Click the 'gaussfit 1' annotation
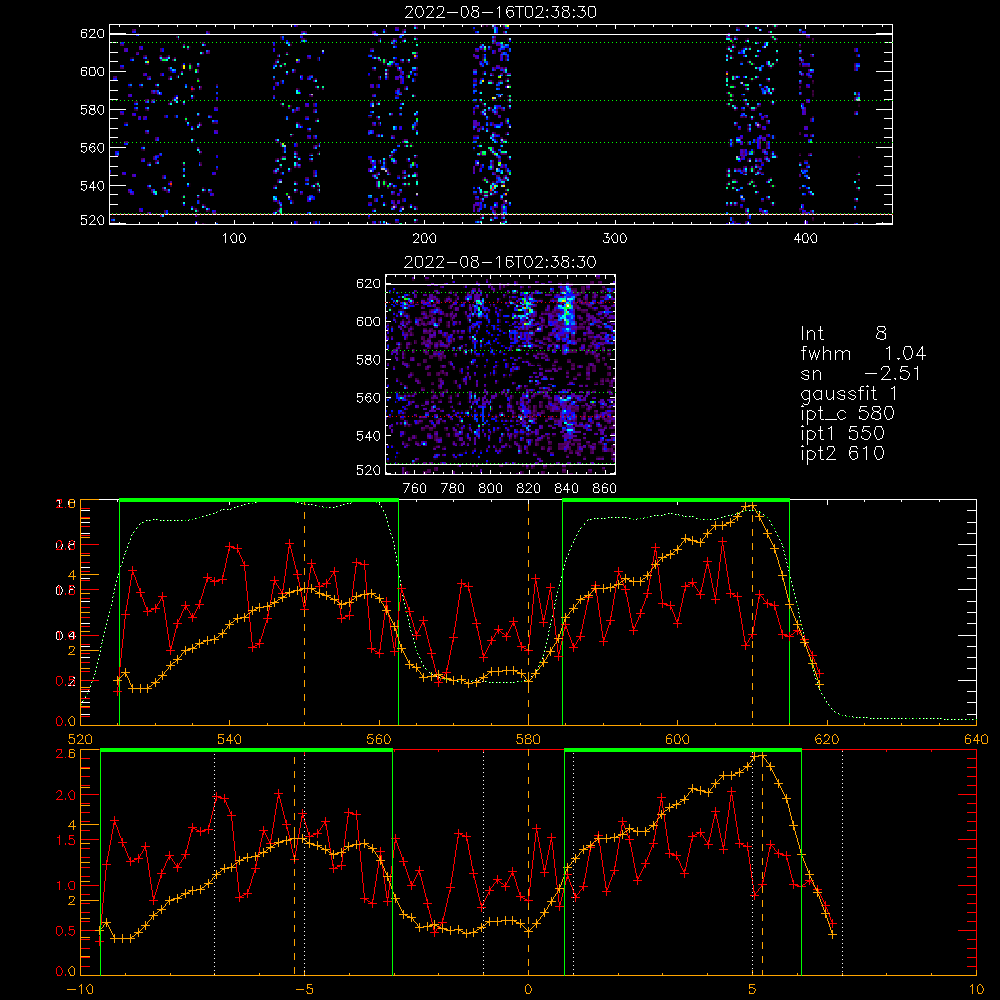 (849, 393)
